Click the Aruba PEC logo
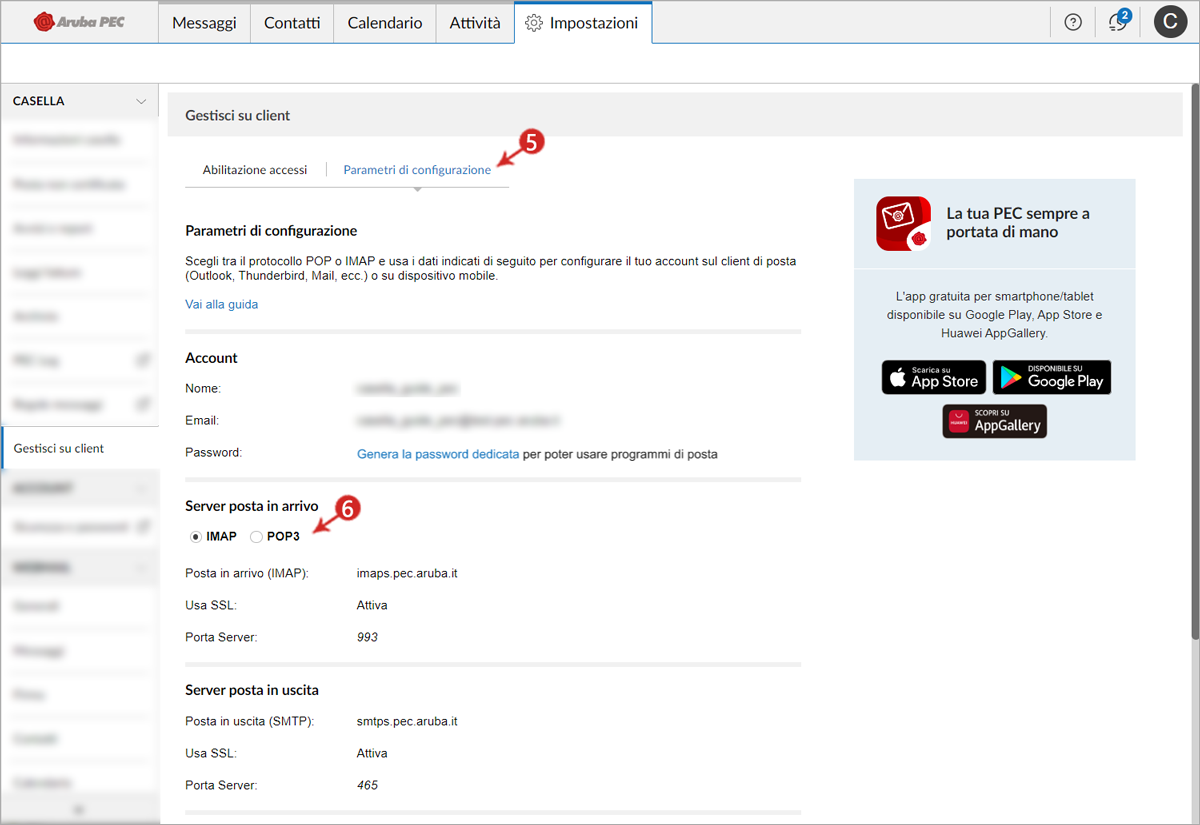 click(79, 21)
